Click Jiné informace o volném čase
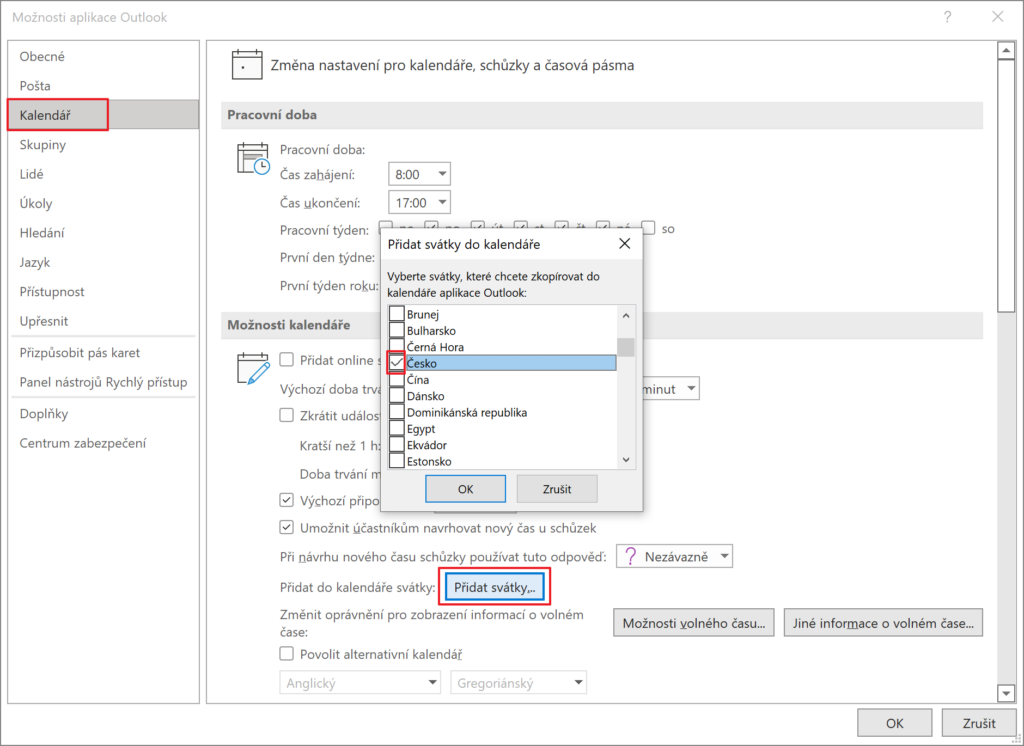The width and height of the screenshot is (1024, 746). coord(883,623)
